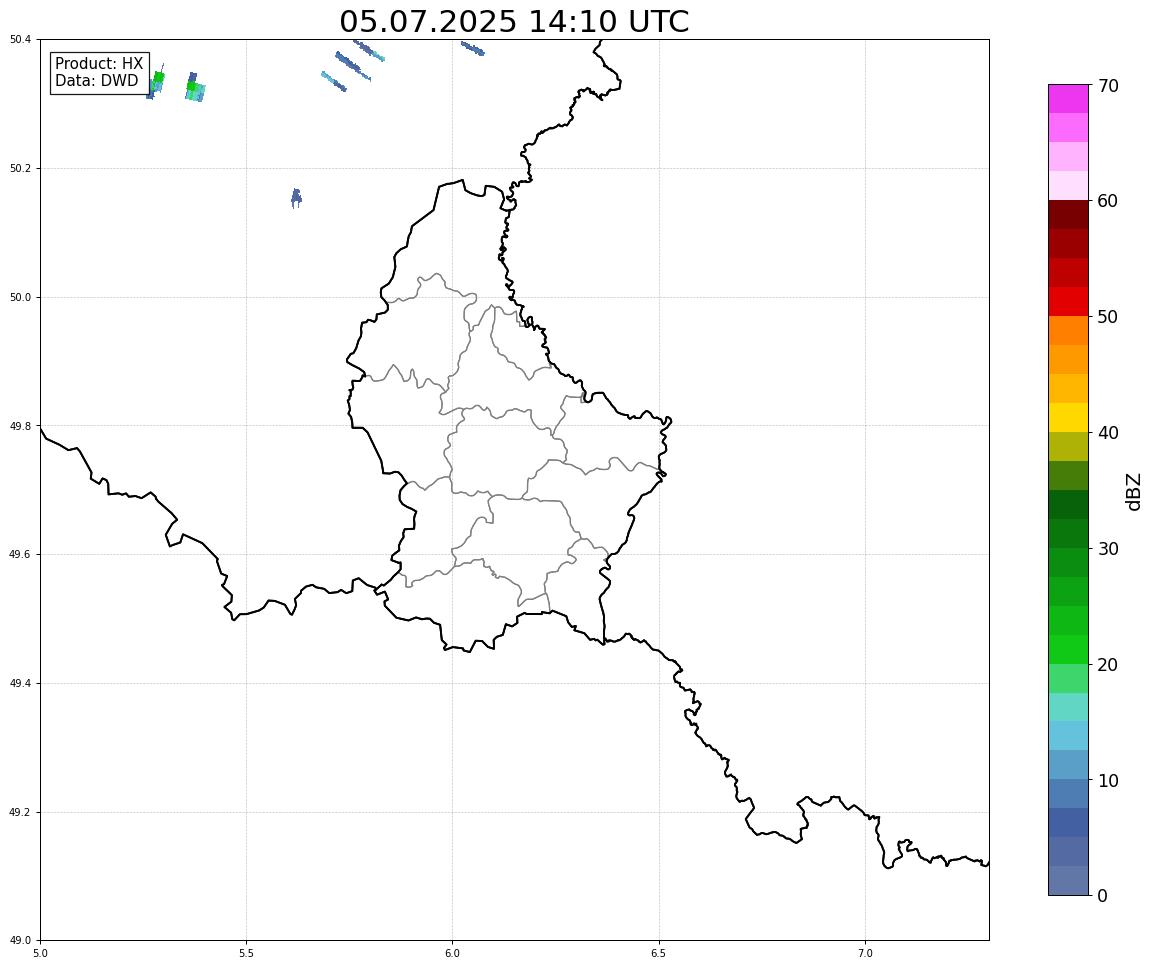
Task: Click the blue 10 dBZ colorbar segment
Action: click(x=1068, y=765)
